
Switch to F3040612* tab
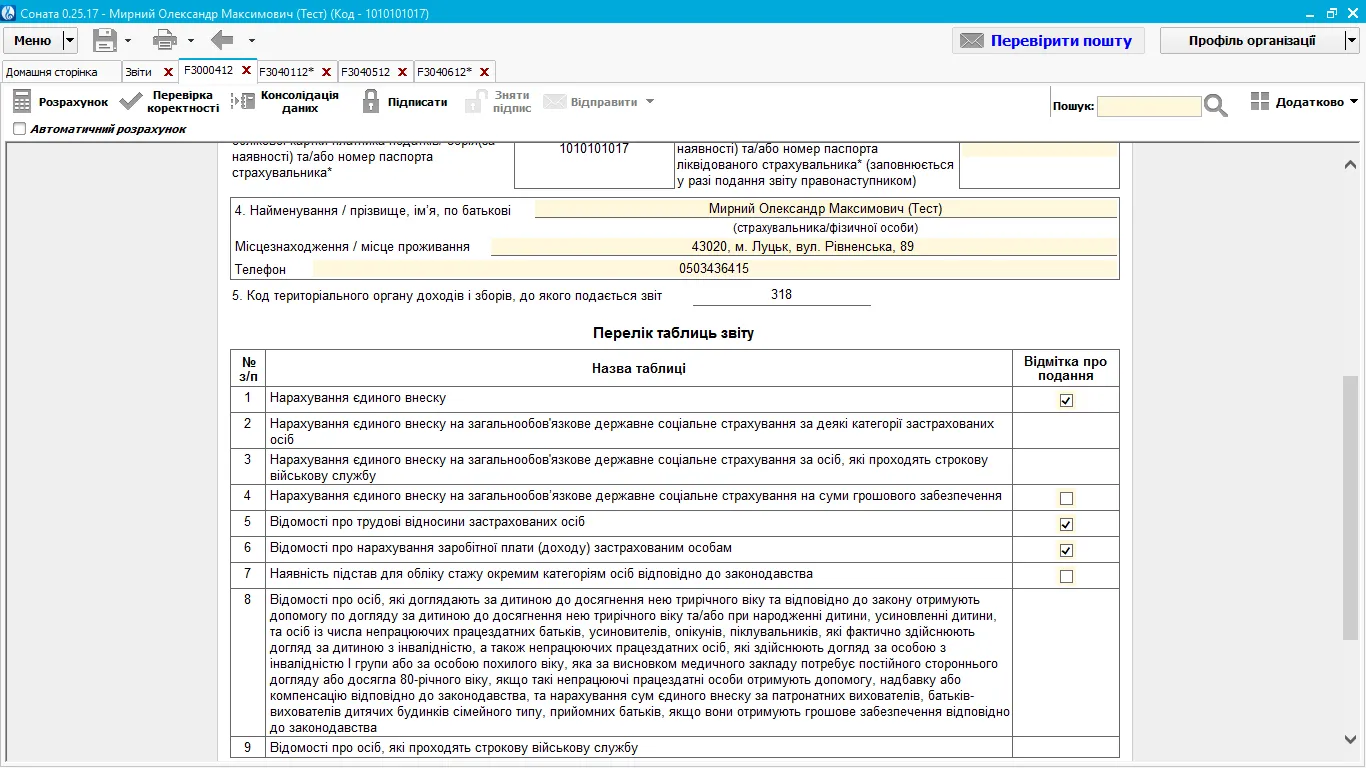point(444,72)
